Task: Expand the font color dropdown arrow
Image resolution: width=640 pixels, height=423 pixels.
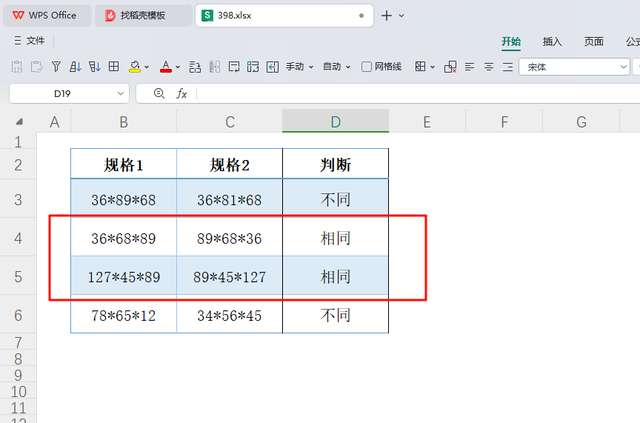Action: click(x=178, y=67)
